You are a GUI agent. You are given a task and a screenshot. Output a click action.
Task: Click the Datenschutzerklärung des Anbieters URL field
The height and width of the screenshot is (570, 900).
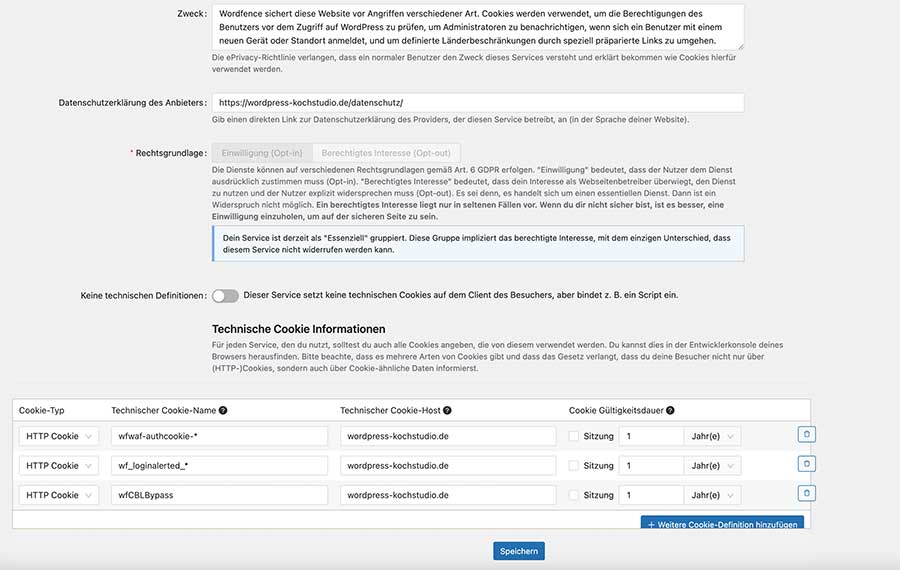click(x=478, y=103)
